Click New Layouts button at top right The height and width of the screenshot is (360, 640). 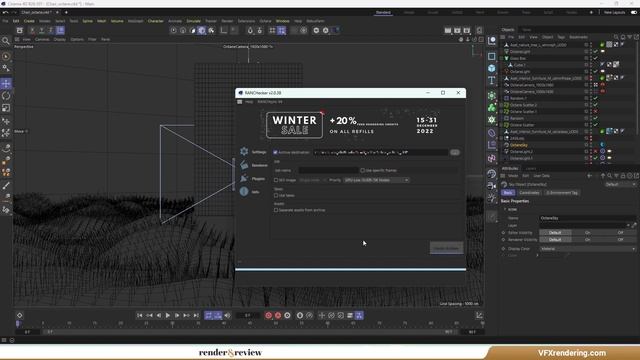[x=614, y=13]
